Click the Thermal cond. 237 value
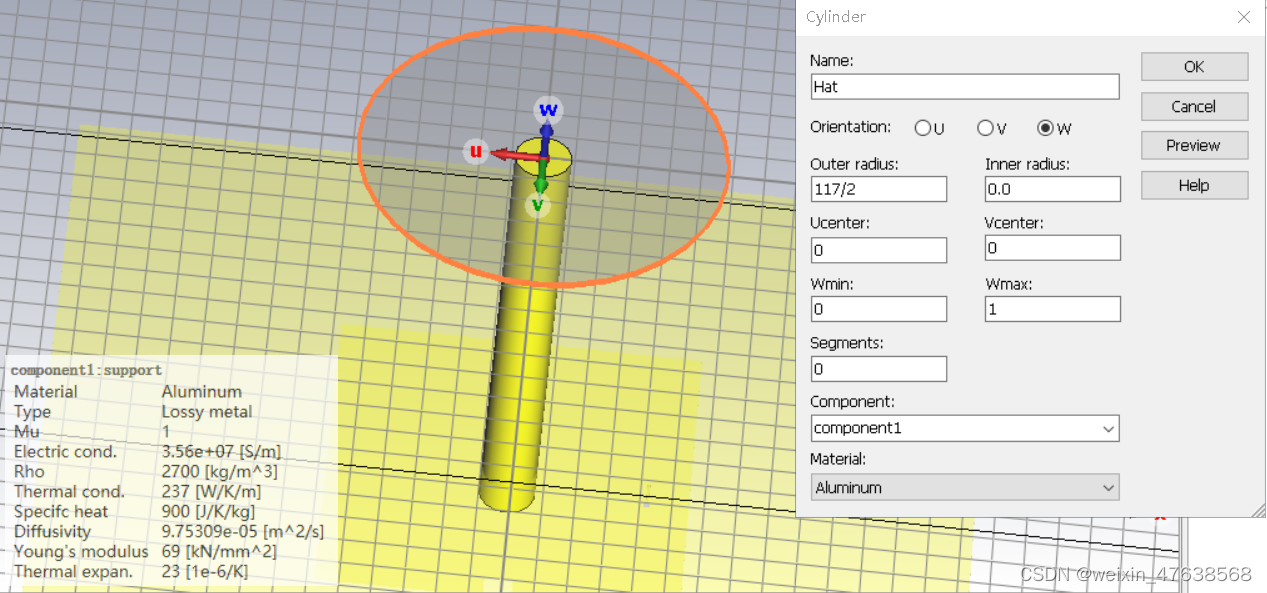The width and height of the screenshot is (1267, 593). (x=211, y=492)
